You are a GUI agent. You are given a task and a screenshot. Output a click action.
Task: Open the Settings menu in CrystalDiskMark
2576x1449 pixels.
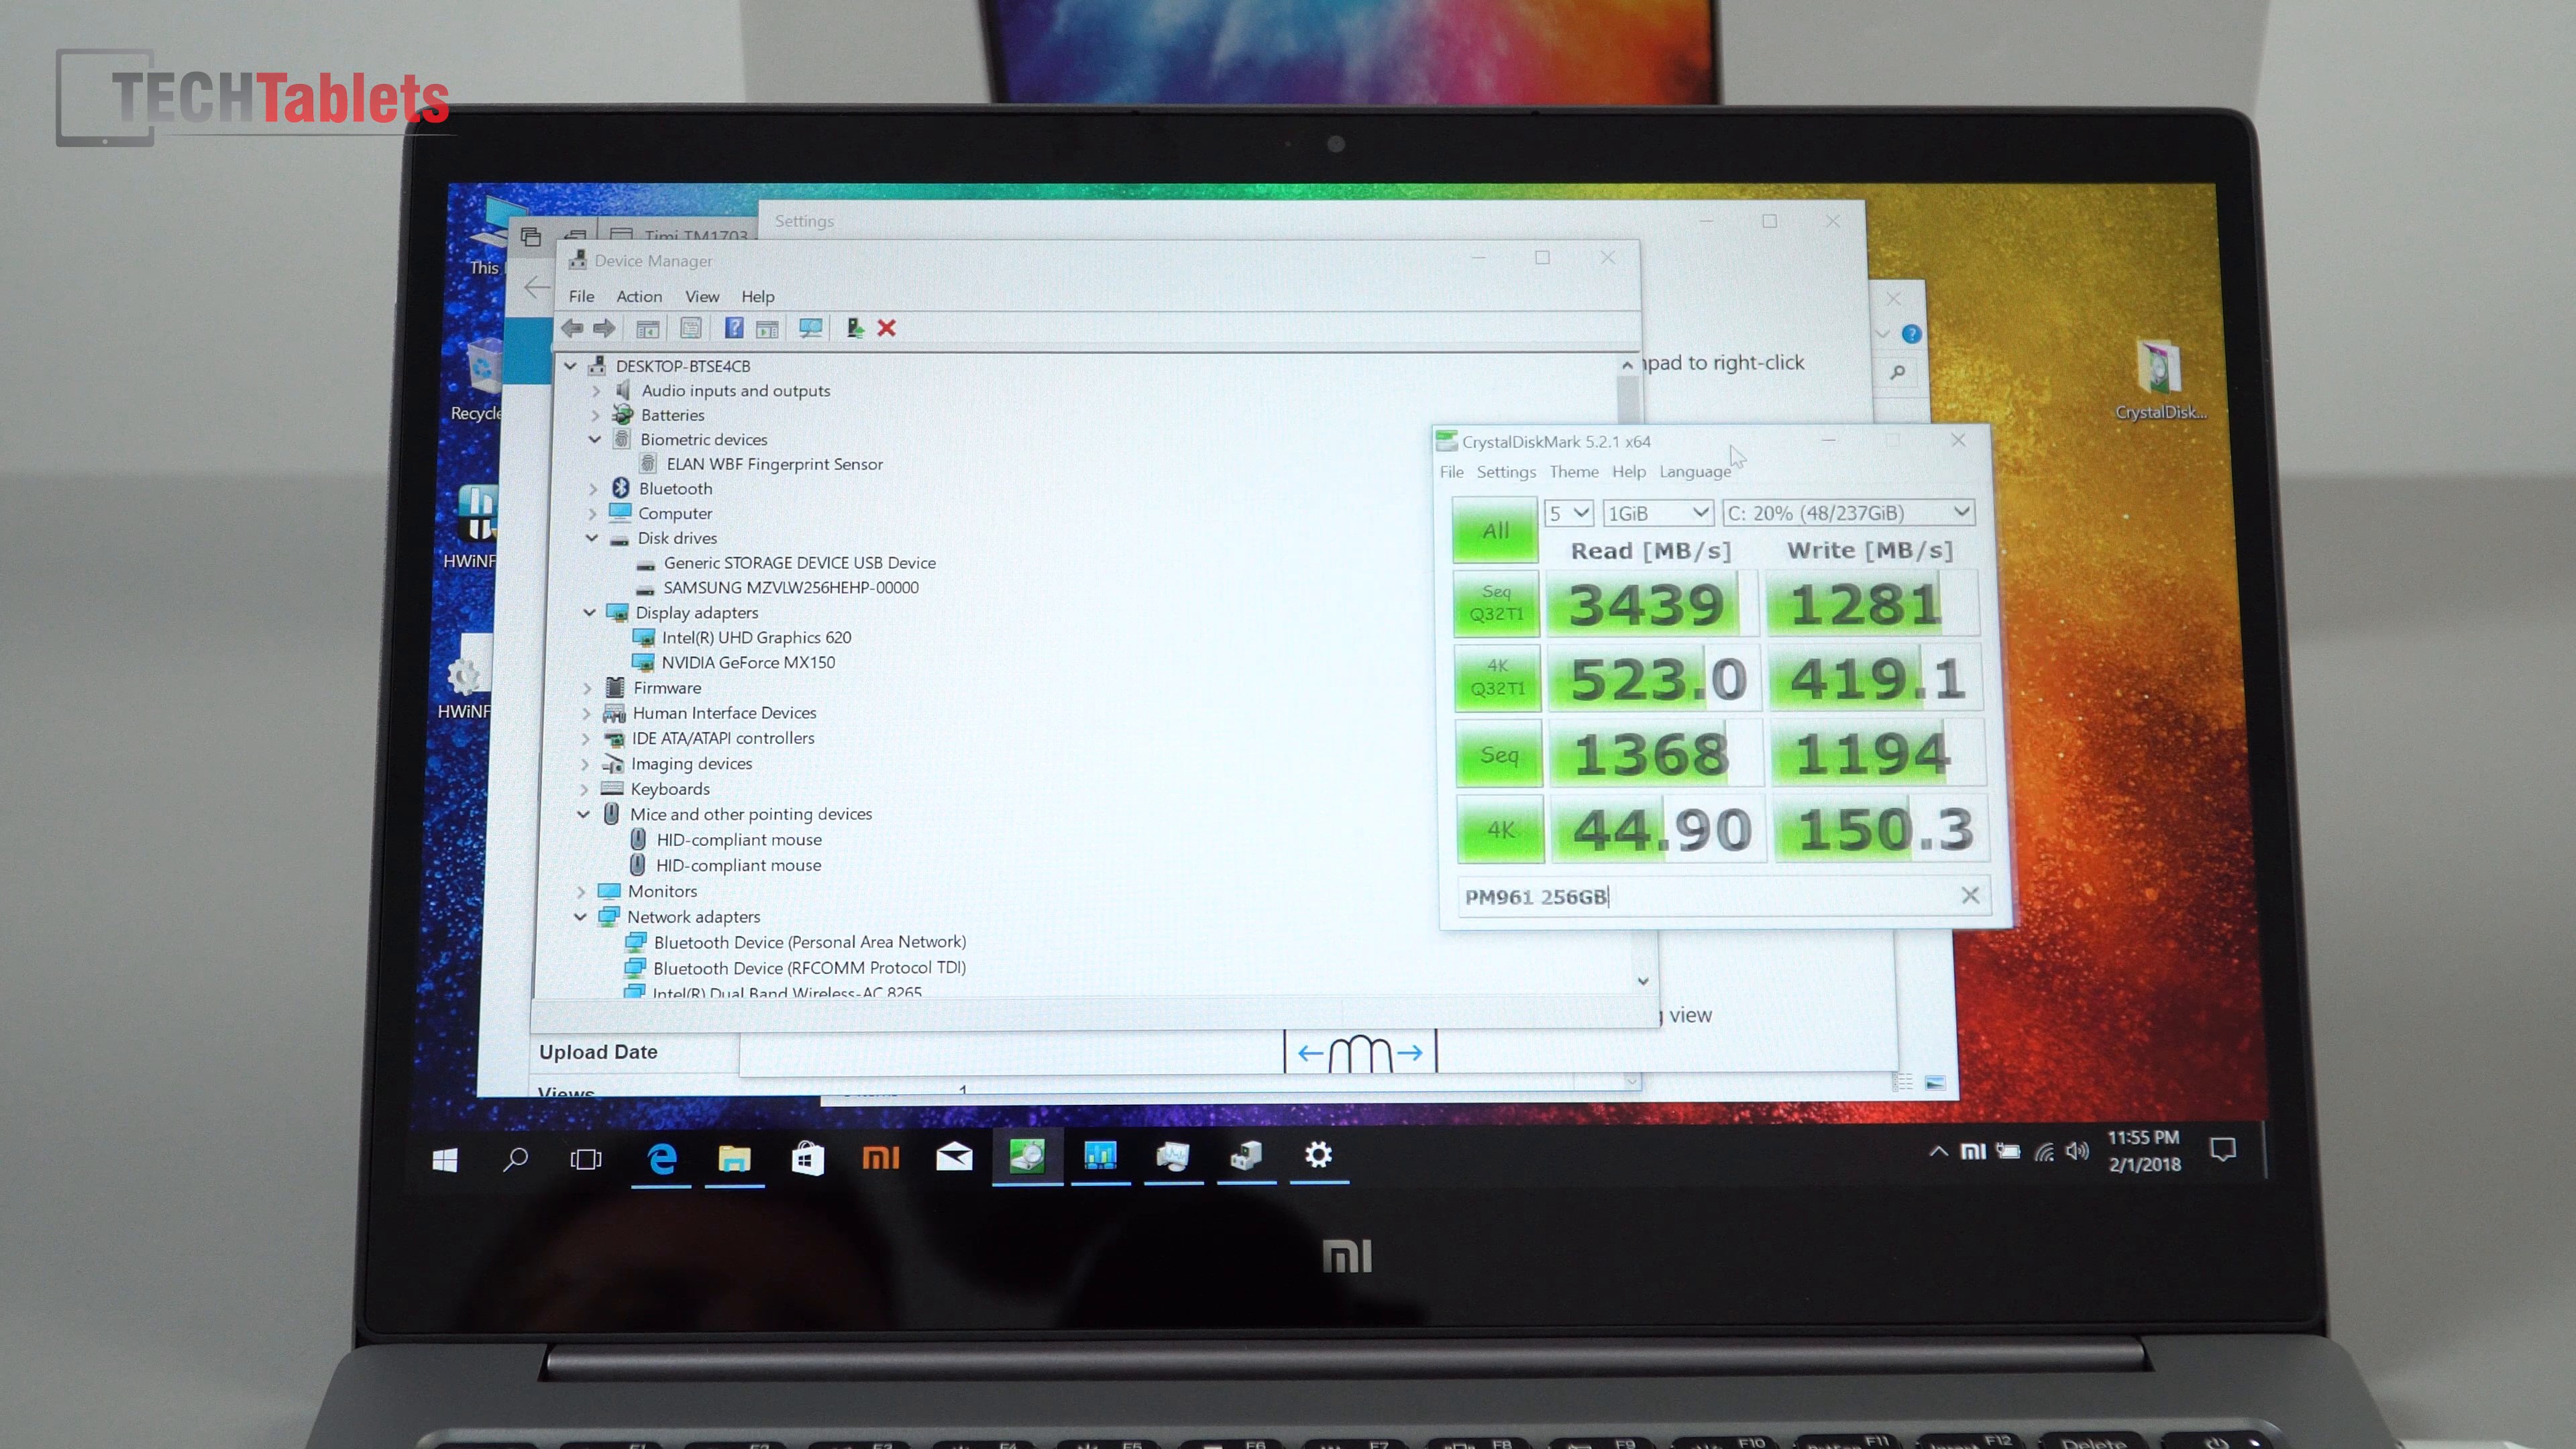click(x=1506, y=472)
